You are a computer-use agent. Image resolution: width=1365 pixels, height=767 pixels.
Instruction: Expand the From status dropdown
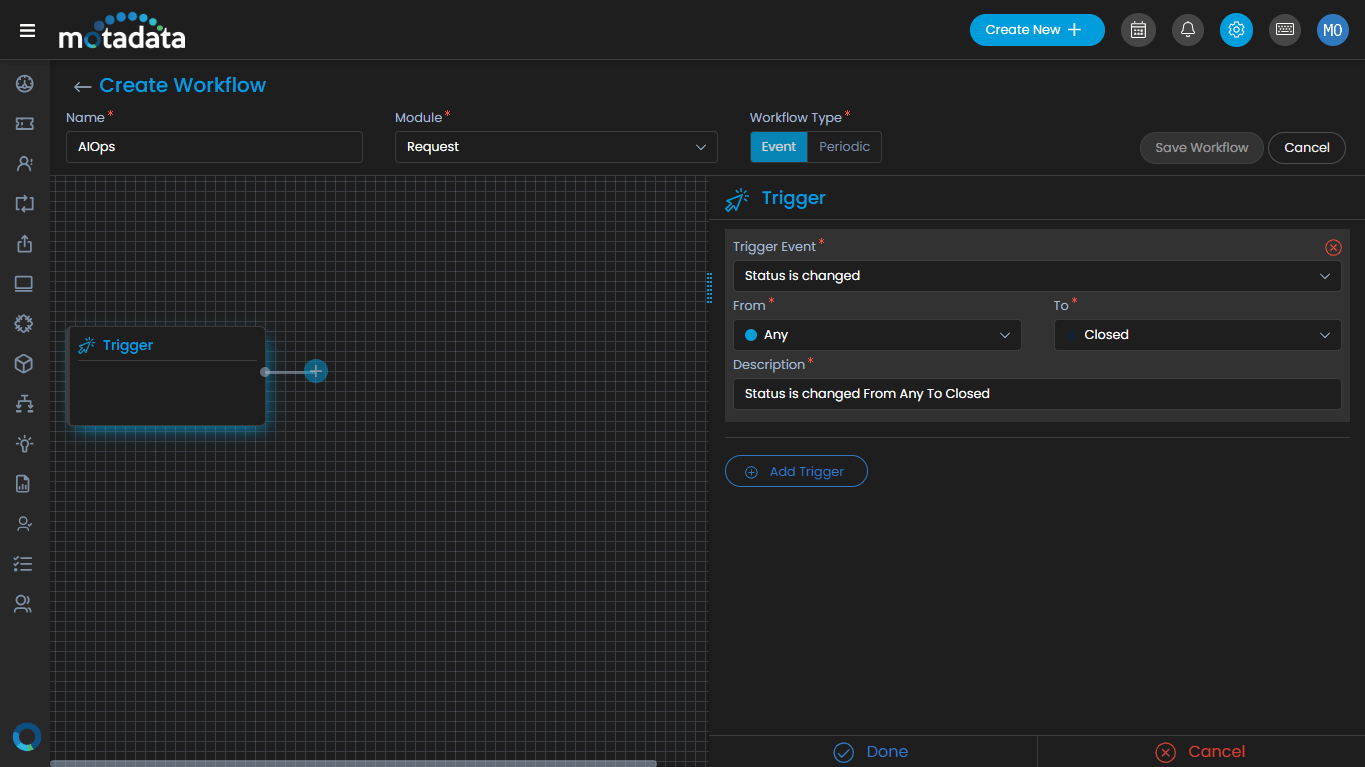pos(877,335)
